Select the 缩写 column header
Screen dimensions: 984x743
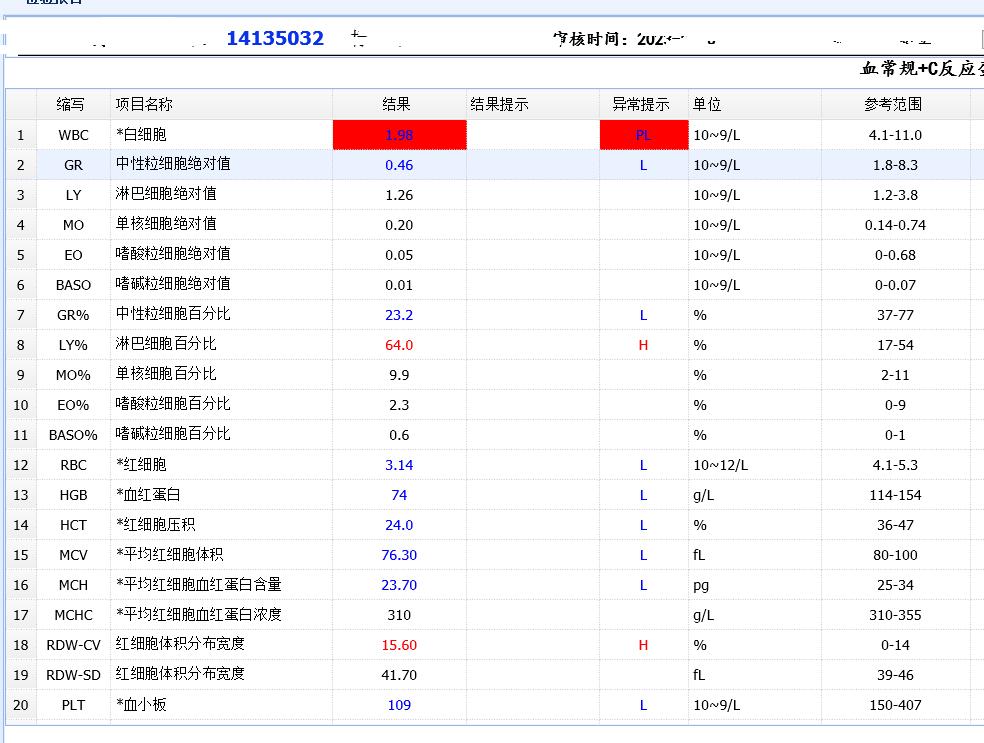tap(72, 103)
